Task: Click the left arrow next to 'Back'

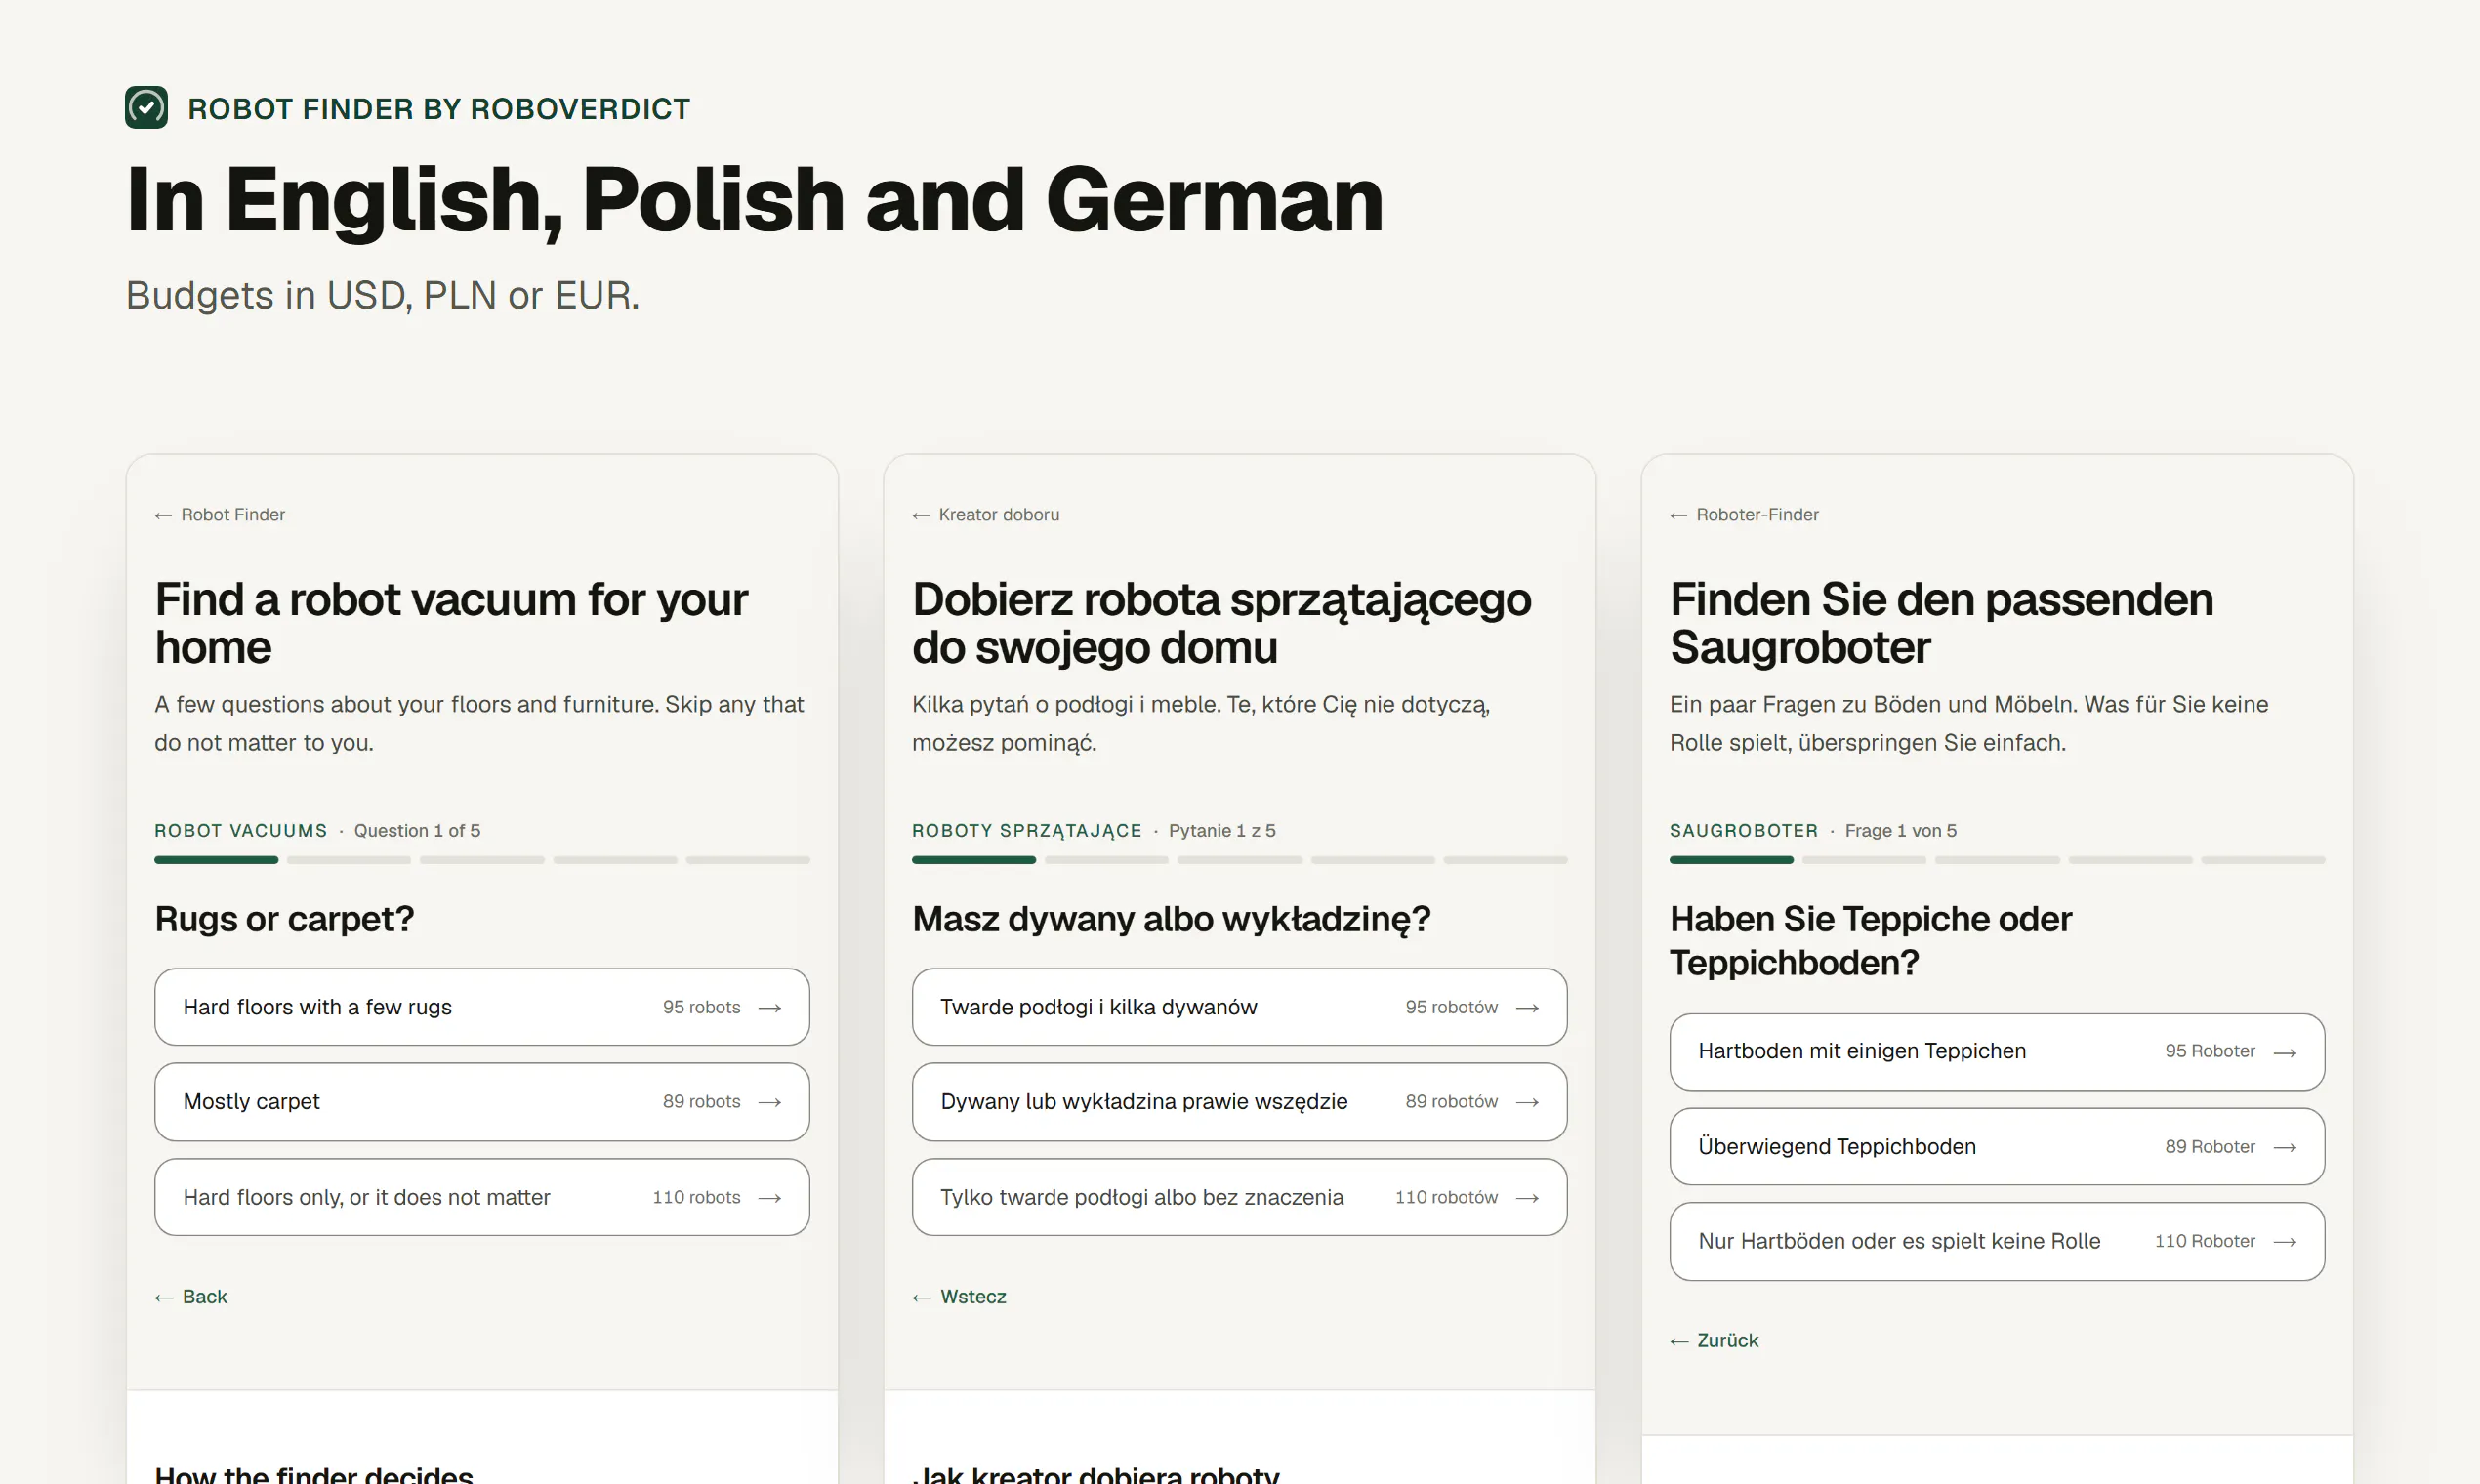Action: point(164,1298)
